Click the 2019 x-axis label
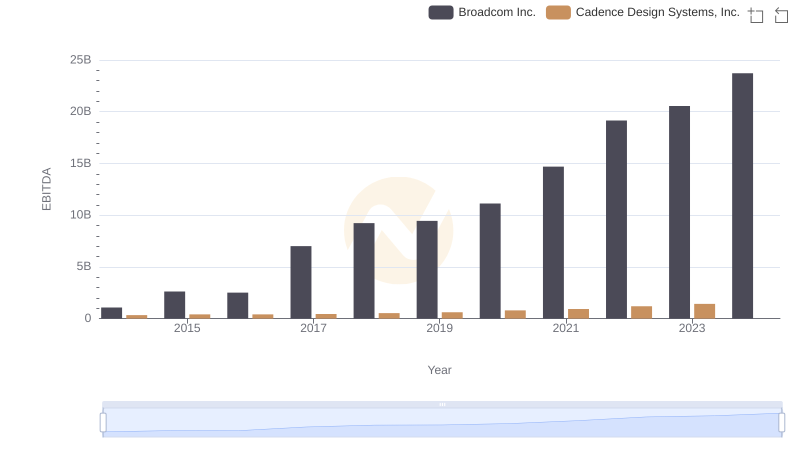The image size is (800, 461). pos(439,328)
